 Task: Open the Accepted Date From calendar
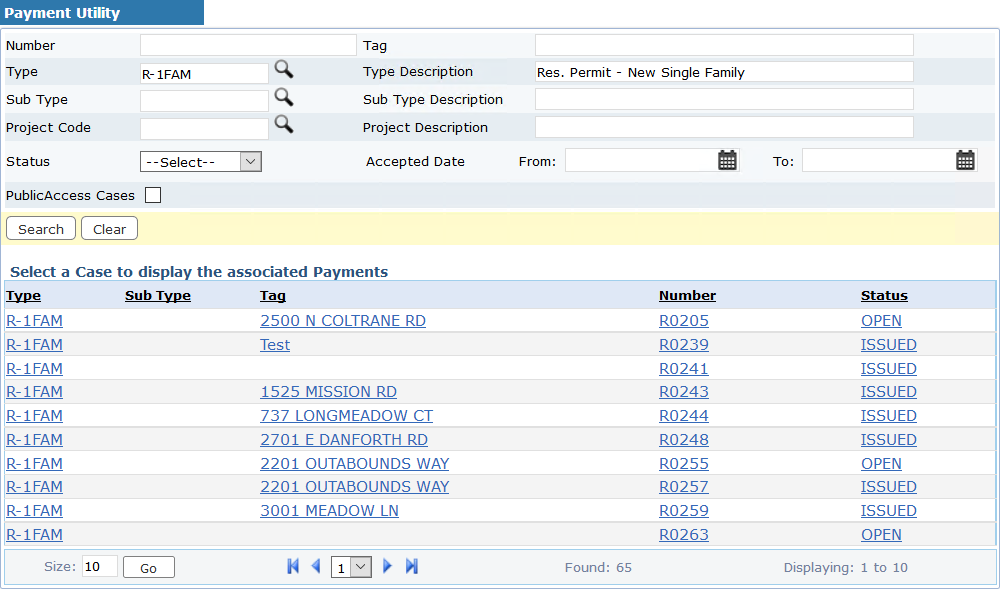(x=727, y=160)
